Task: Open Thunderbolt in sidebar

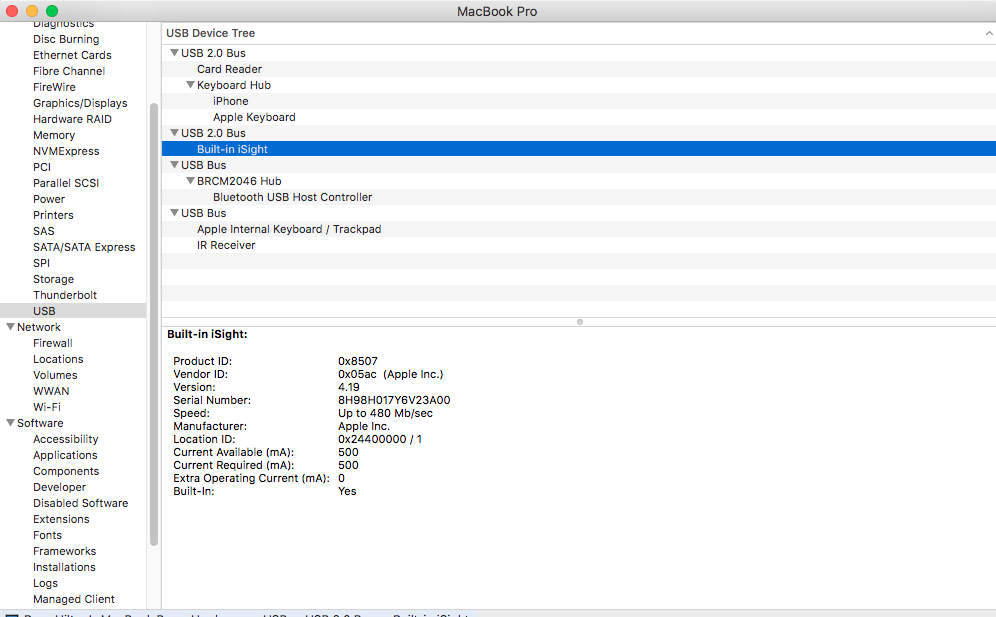Action: pos(65,295)
